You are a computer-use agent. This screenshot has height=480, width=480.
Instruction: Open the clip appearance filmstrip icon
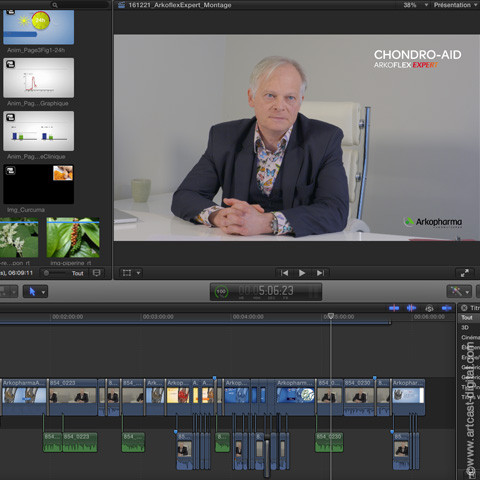click(x=97, y=273)
